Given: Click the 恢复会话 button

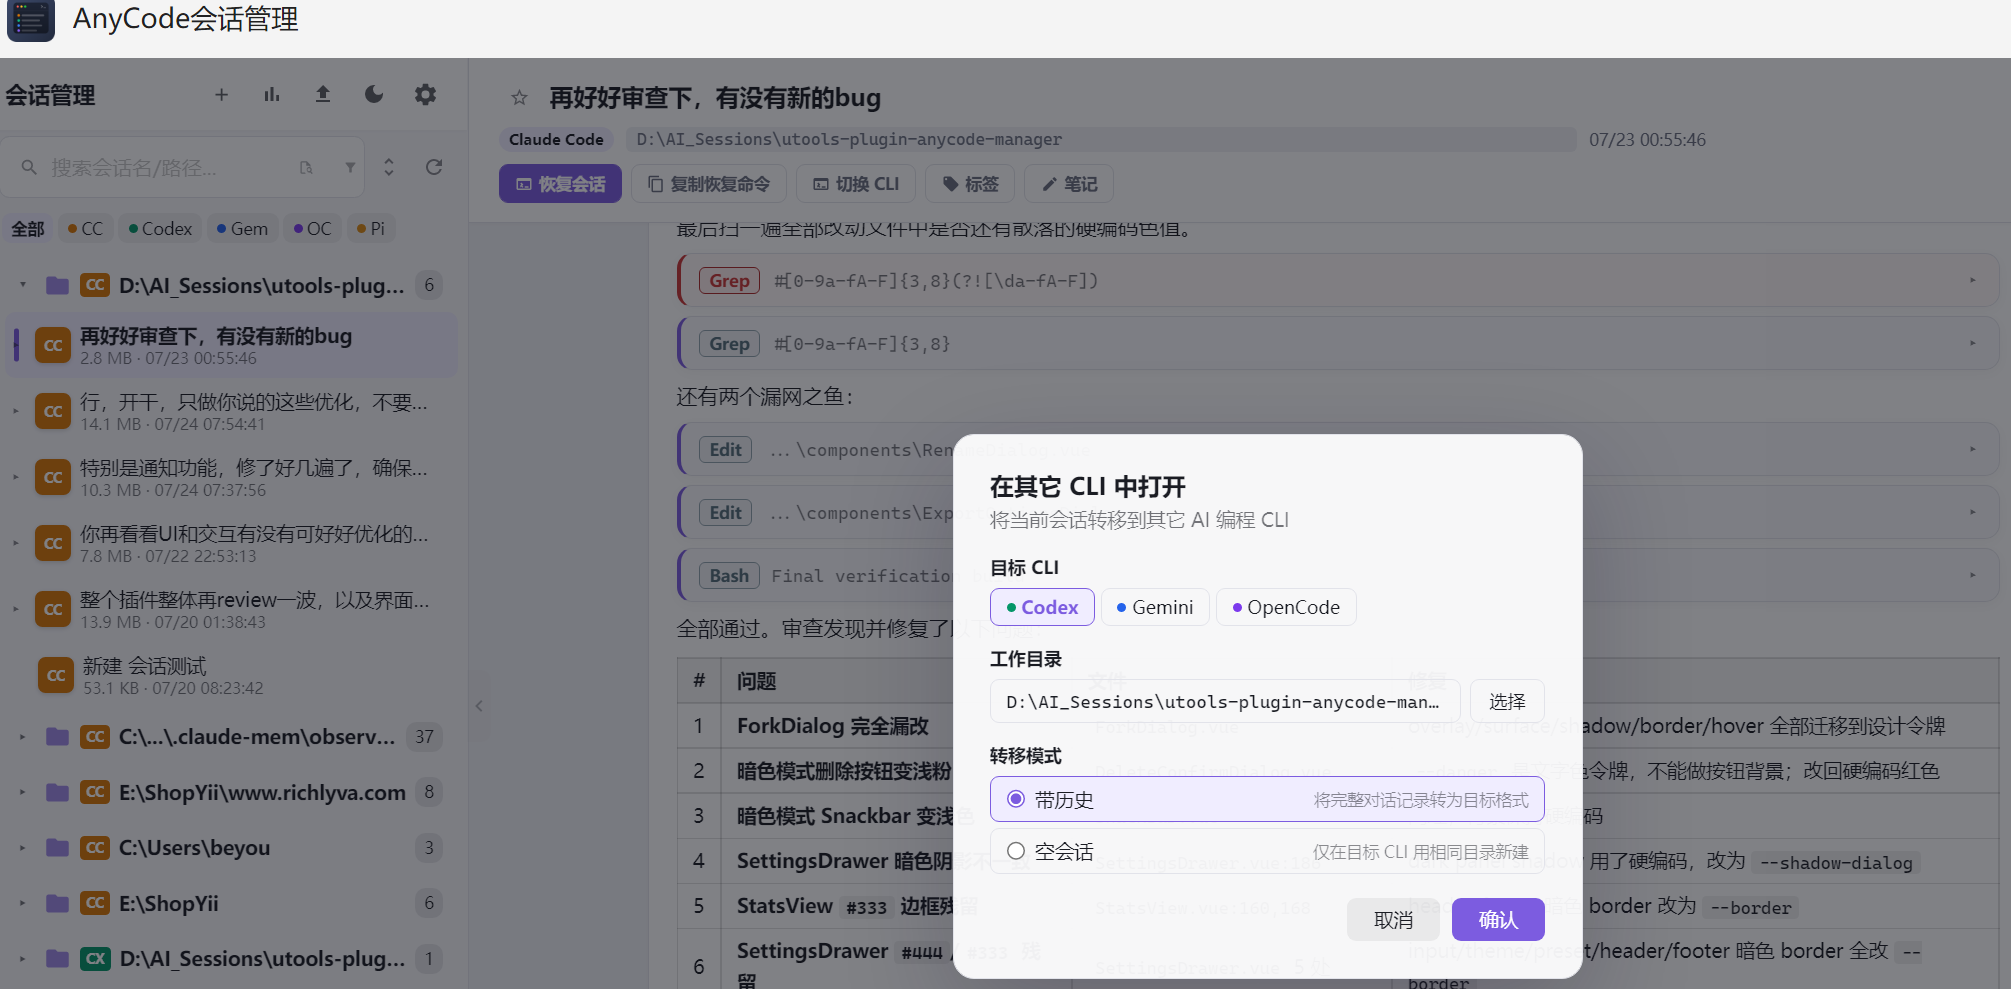Looking at the screenshot, I should pyautogui.click(x=560, y=184).
